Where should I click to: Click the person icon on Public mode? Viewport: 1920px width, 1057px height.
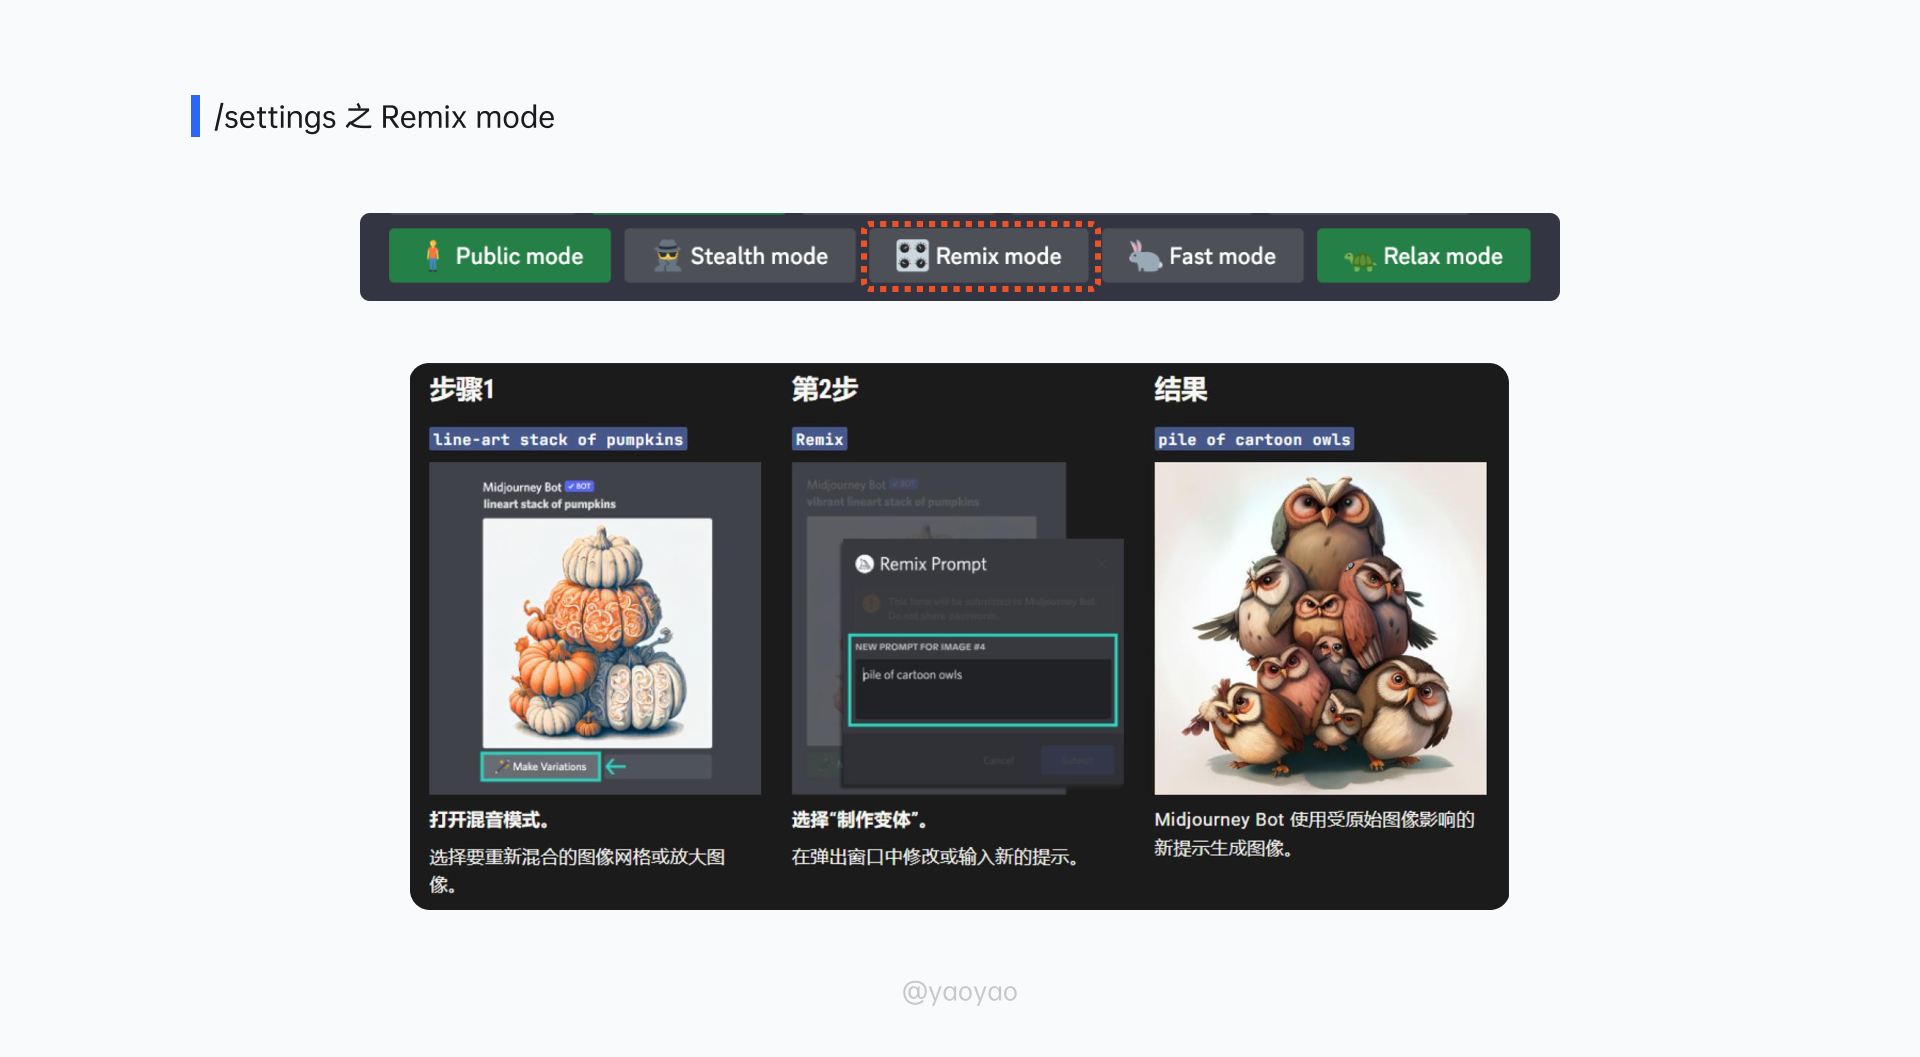pos(432,256)
